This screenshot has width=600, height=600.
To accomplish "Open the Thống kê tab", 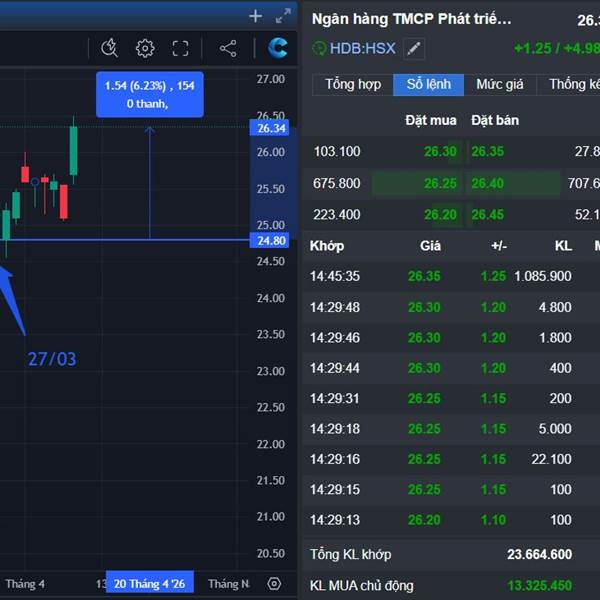I will [x=572, y=84].
